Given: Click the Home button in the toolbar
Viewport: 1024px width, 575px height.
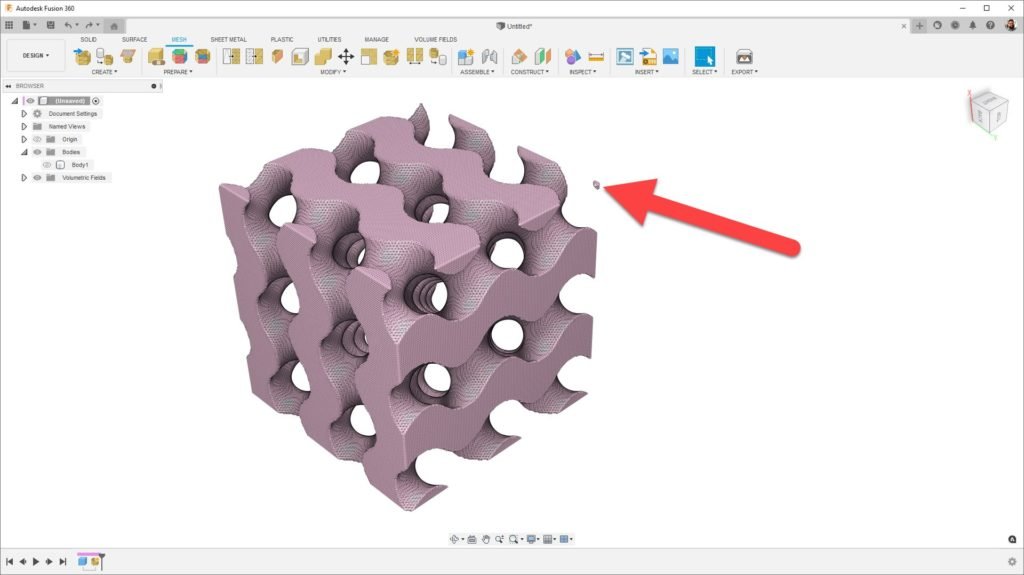Looking at the screenshot, I should (114, 26).
